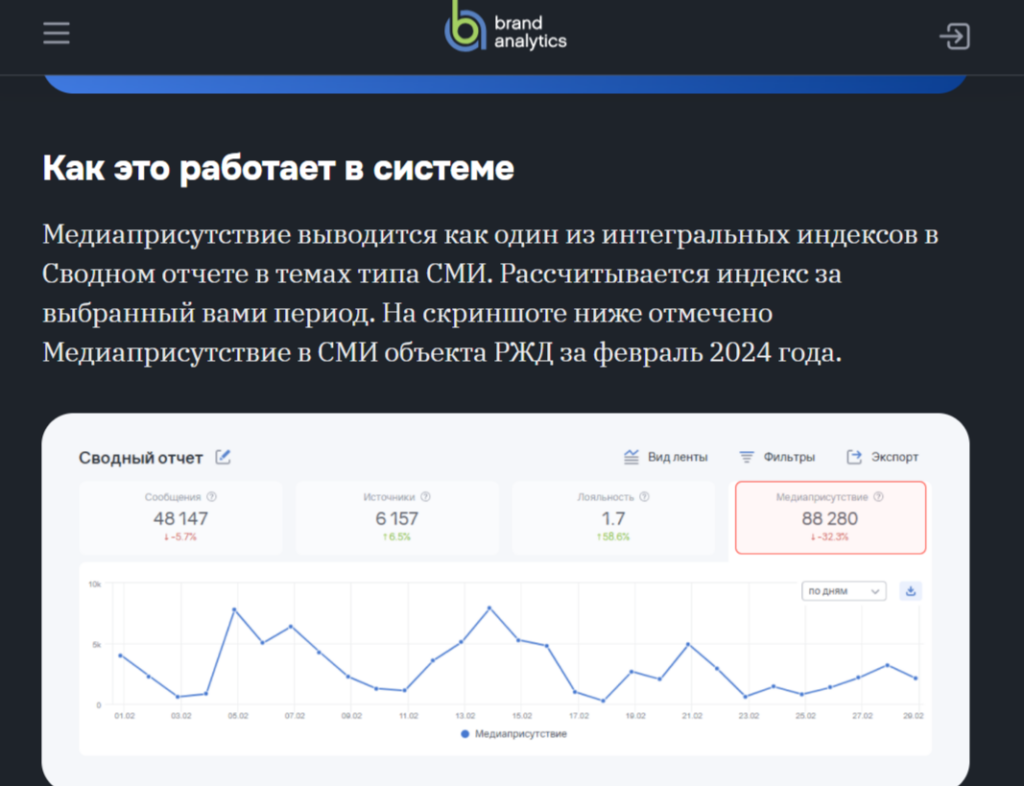Click help icon next to Сообщения
This screenshot has width=1024, height=786.
(212, 497)
